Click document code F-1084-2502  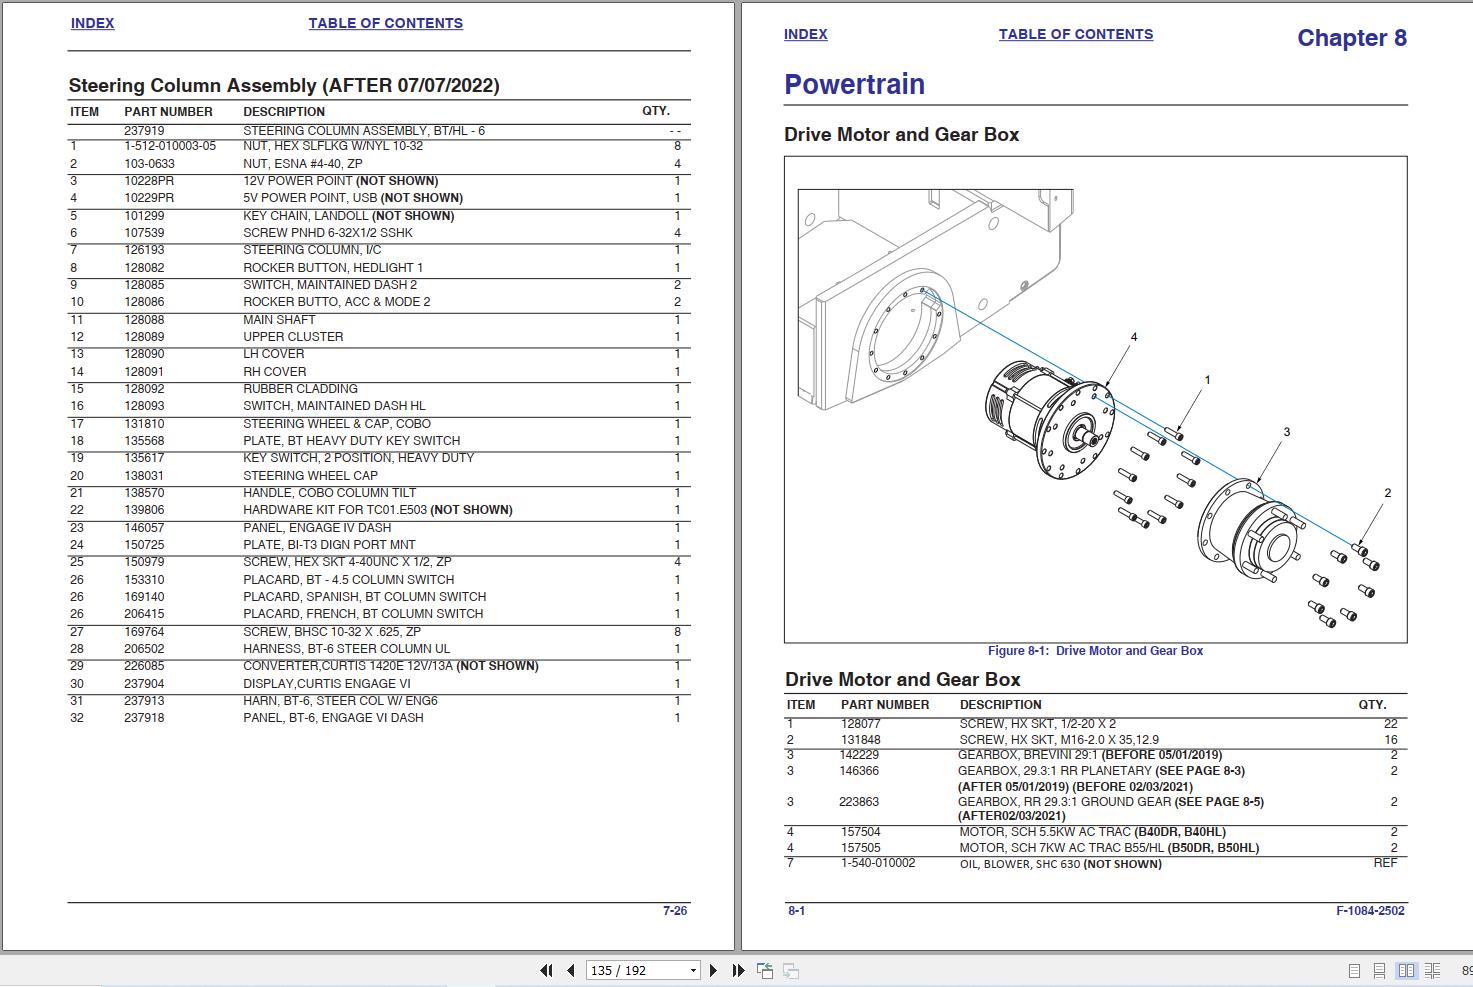pos(1370,911)
